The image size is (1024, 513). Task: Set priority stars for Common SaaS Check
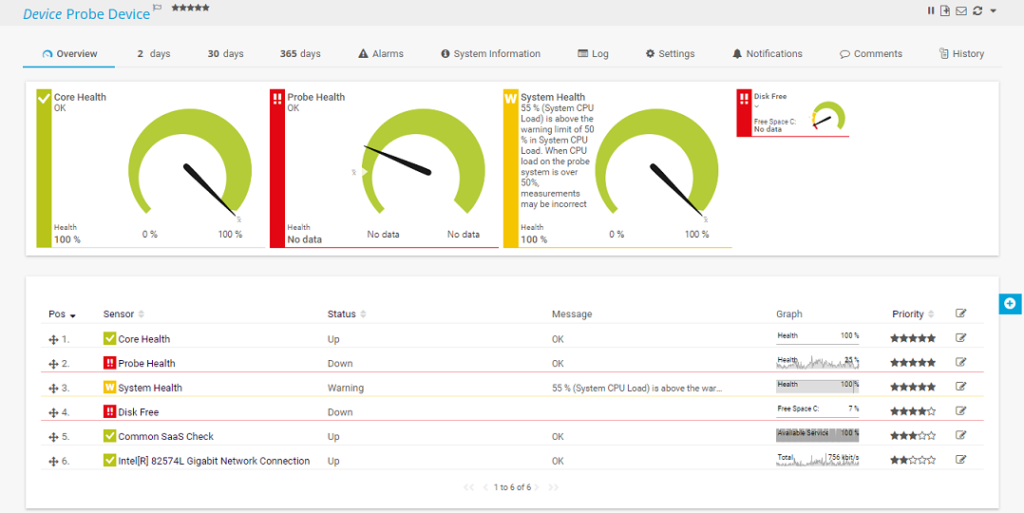pos(912,436)
